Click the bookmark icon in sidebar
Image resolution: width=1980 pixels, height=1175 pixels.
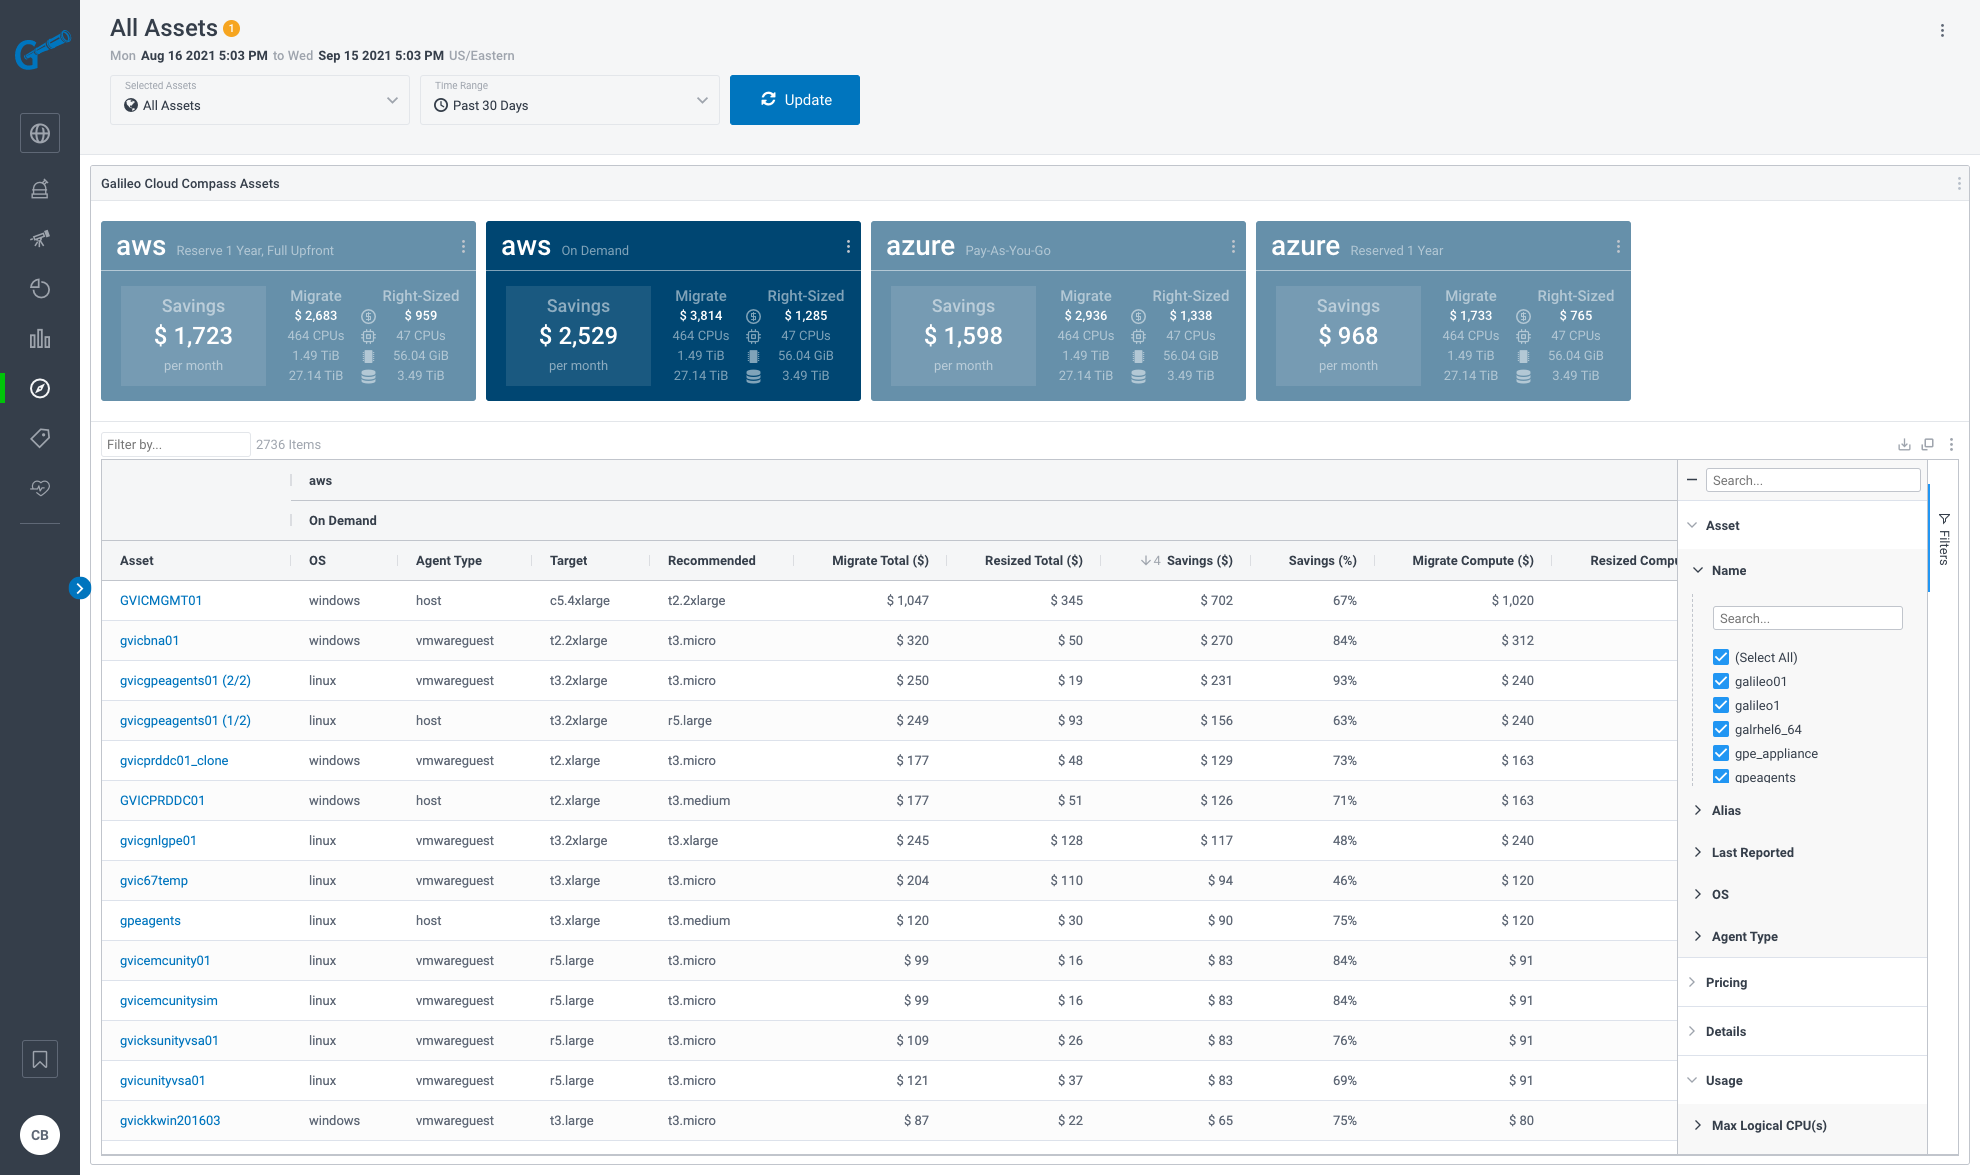pyautogui.click(x=40, y=1059)
